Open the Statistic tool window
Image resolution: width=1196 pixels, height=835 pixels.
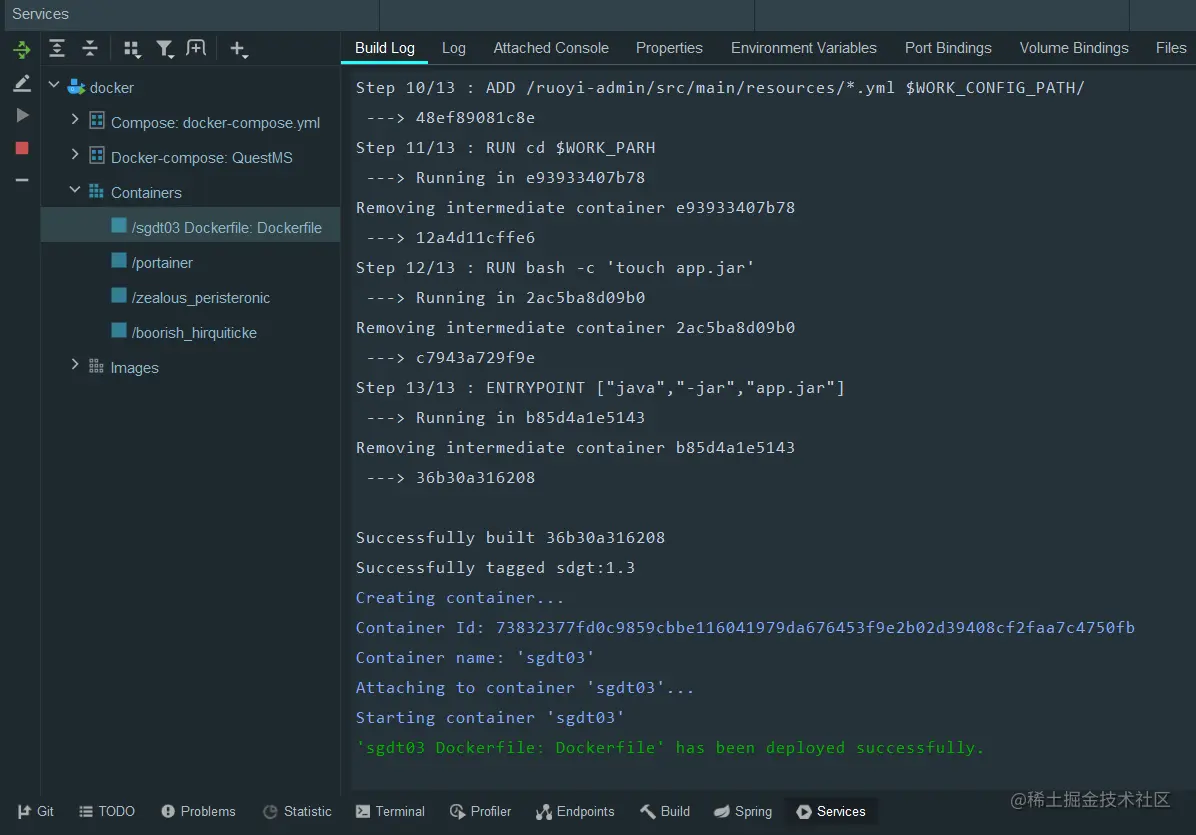[297, 811]
